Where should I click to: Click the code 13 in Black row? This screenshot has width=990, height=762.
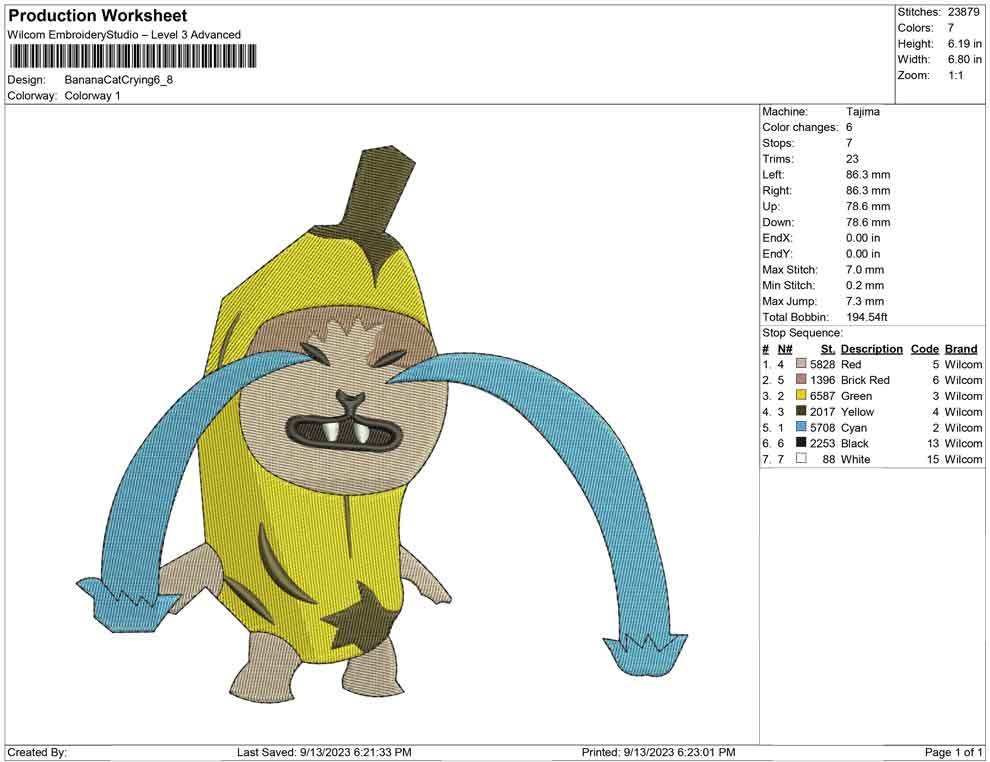tap(933, 443)
